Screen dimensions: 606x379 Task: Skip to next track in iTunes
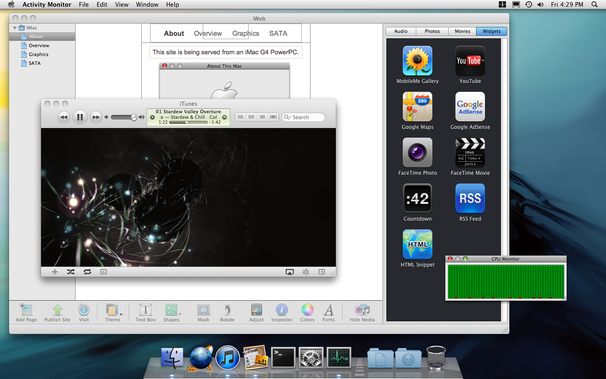95,117
